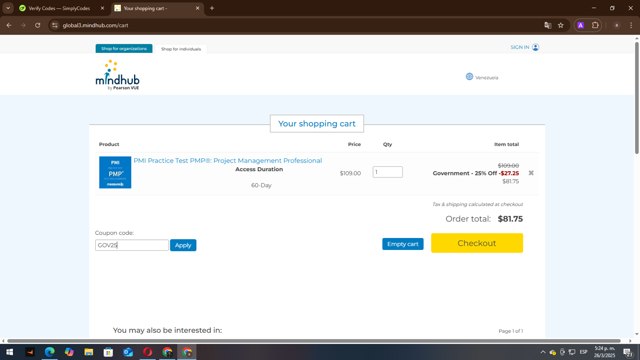Open site information icon in address bar
The width and height of the screenshot is (640, 360).
click(x=55, y=25)
